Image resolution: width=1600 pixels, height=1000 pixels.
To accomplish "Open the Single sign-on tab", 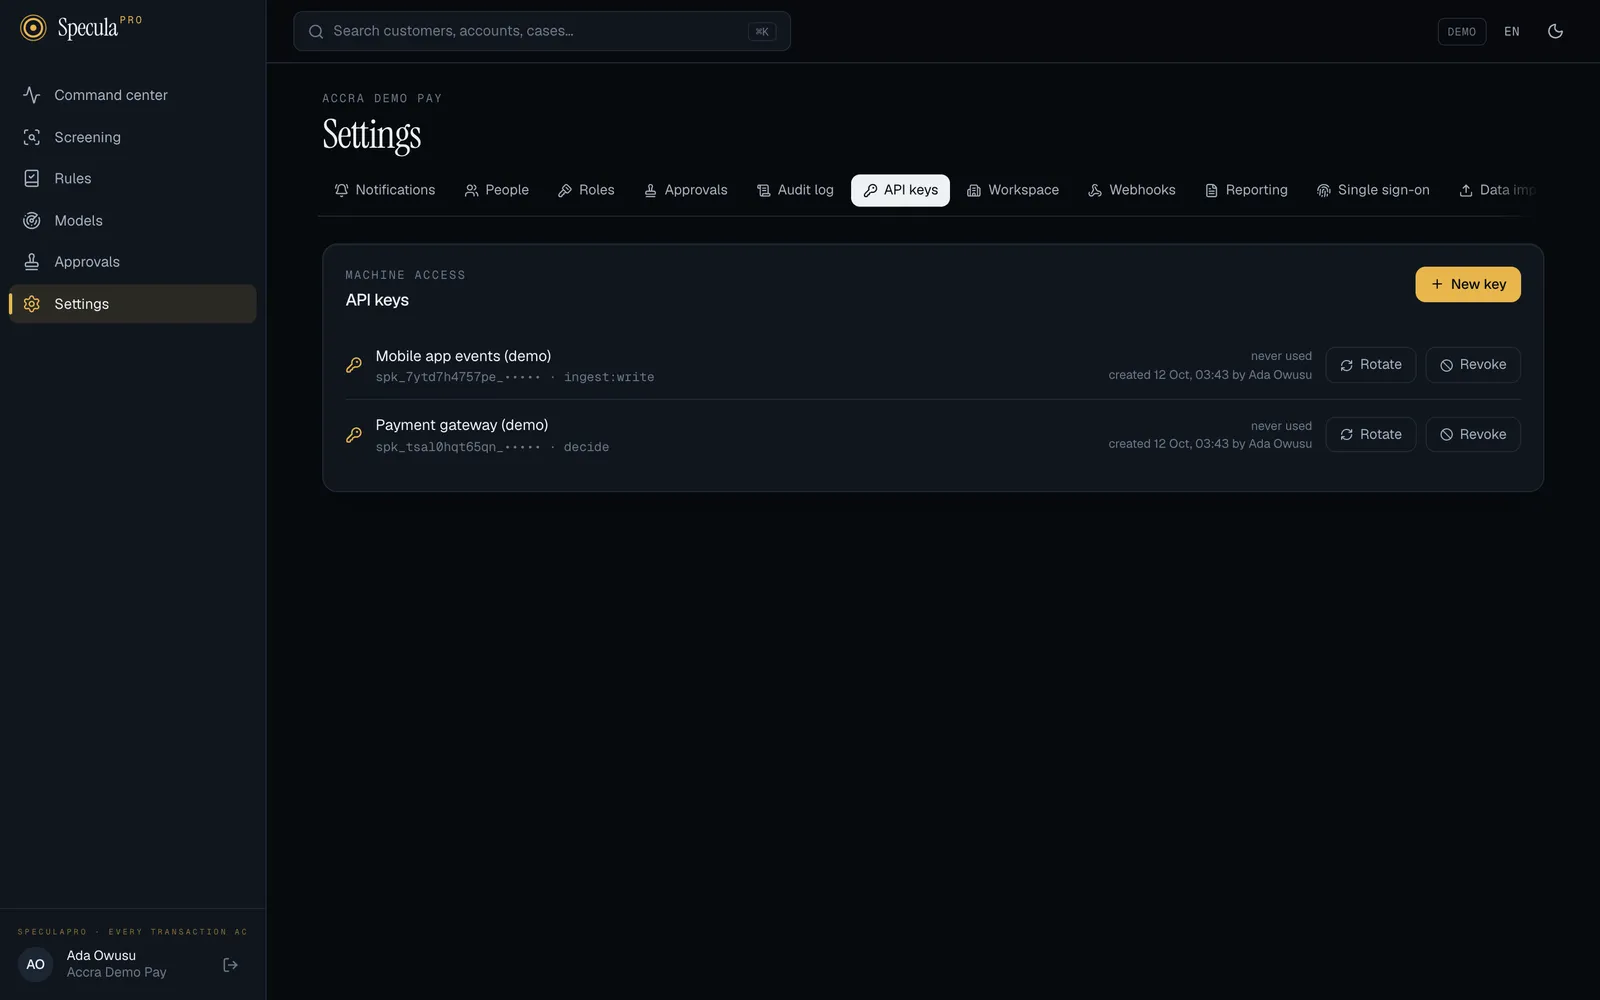I will pos(1373,190).
